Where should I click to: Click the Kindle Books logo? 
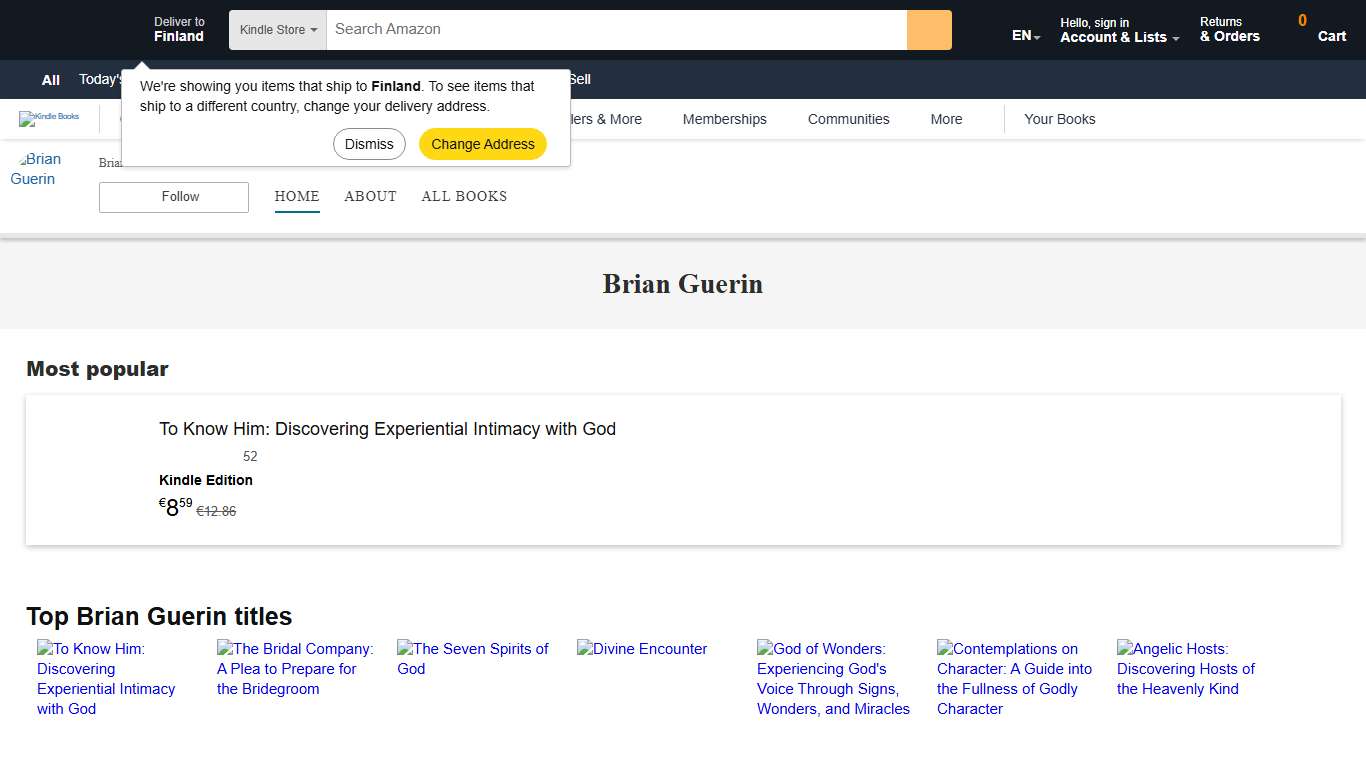pyautogui.click(x=50, y=118)
